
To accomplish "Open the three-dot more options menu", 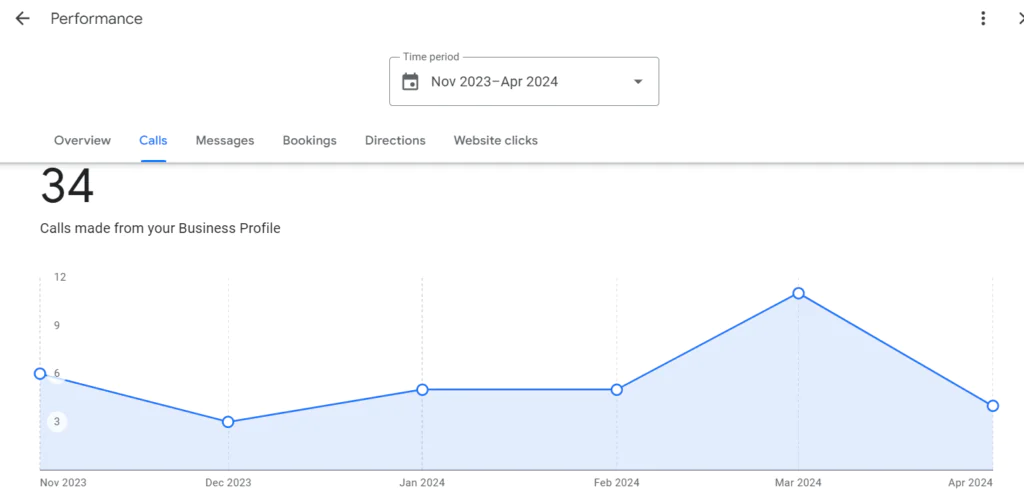I will click(983, 19).
